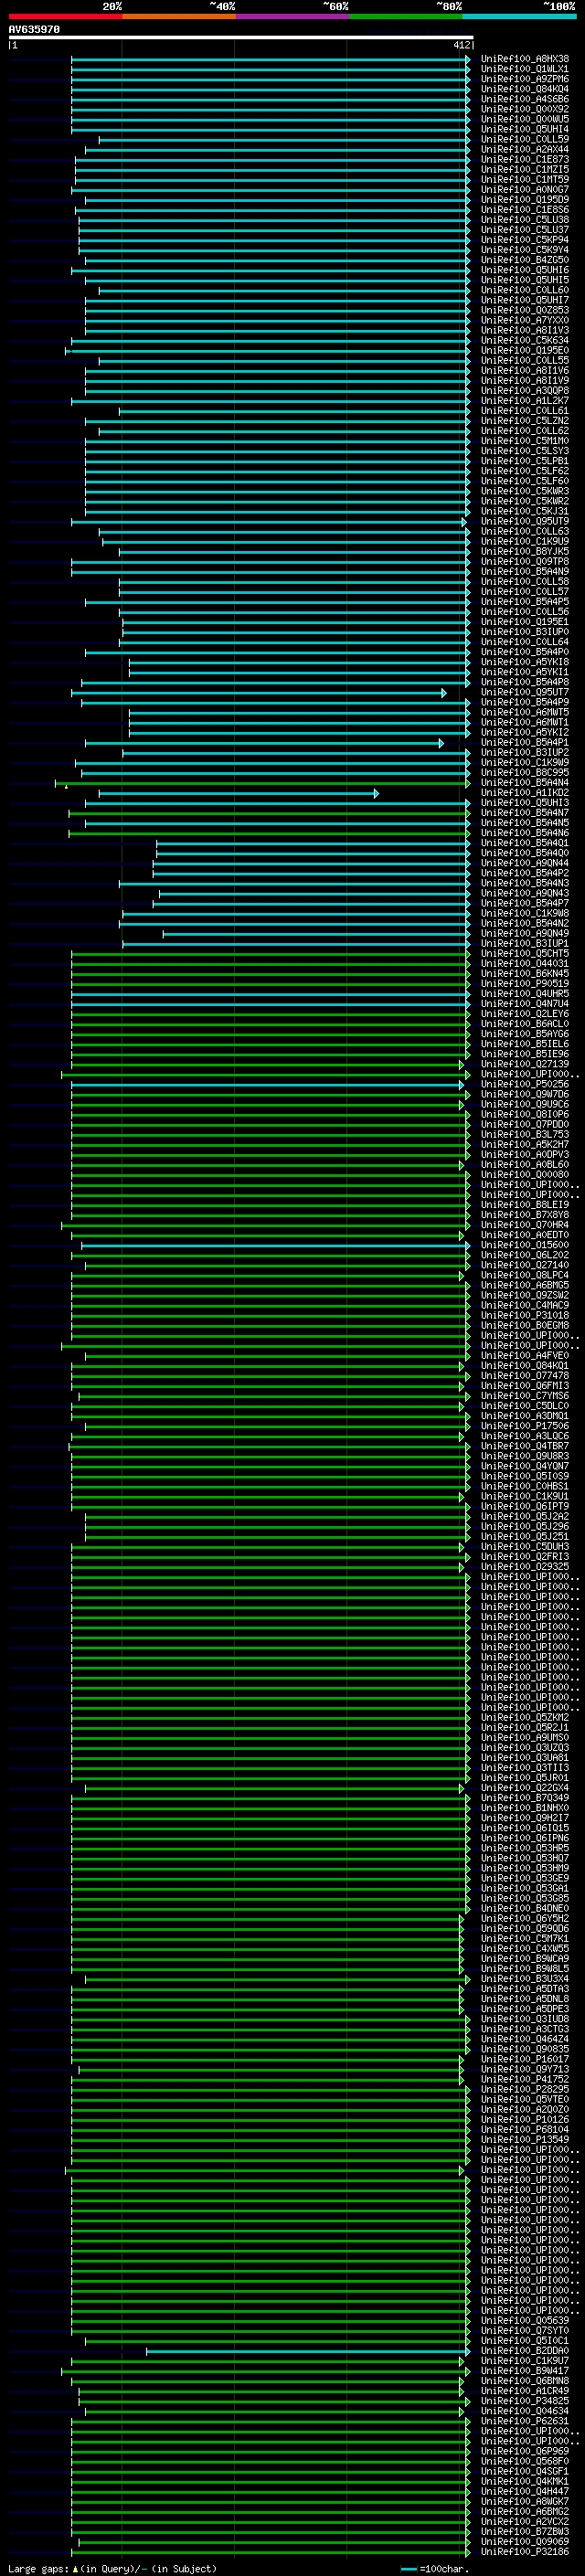
Task: Open hit UniRef100_Q1WLX1
Action: [524, 69]
